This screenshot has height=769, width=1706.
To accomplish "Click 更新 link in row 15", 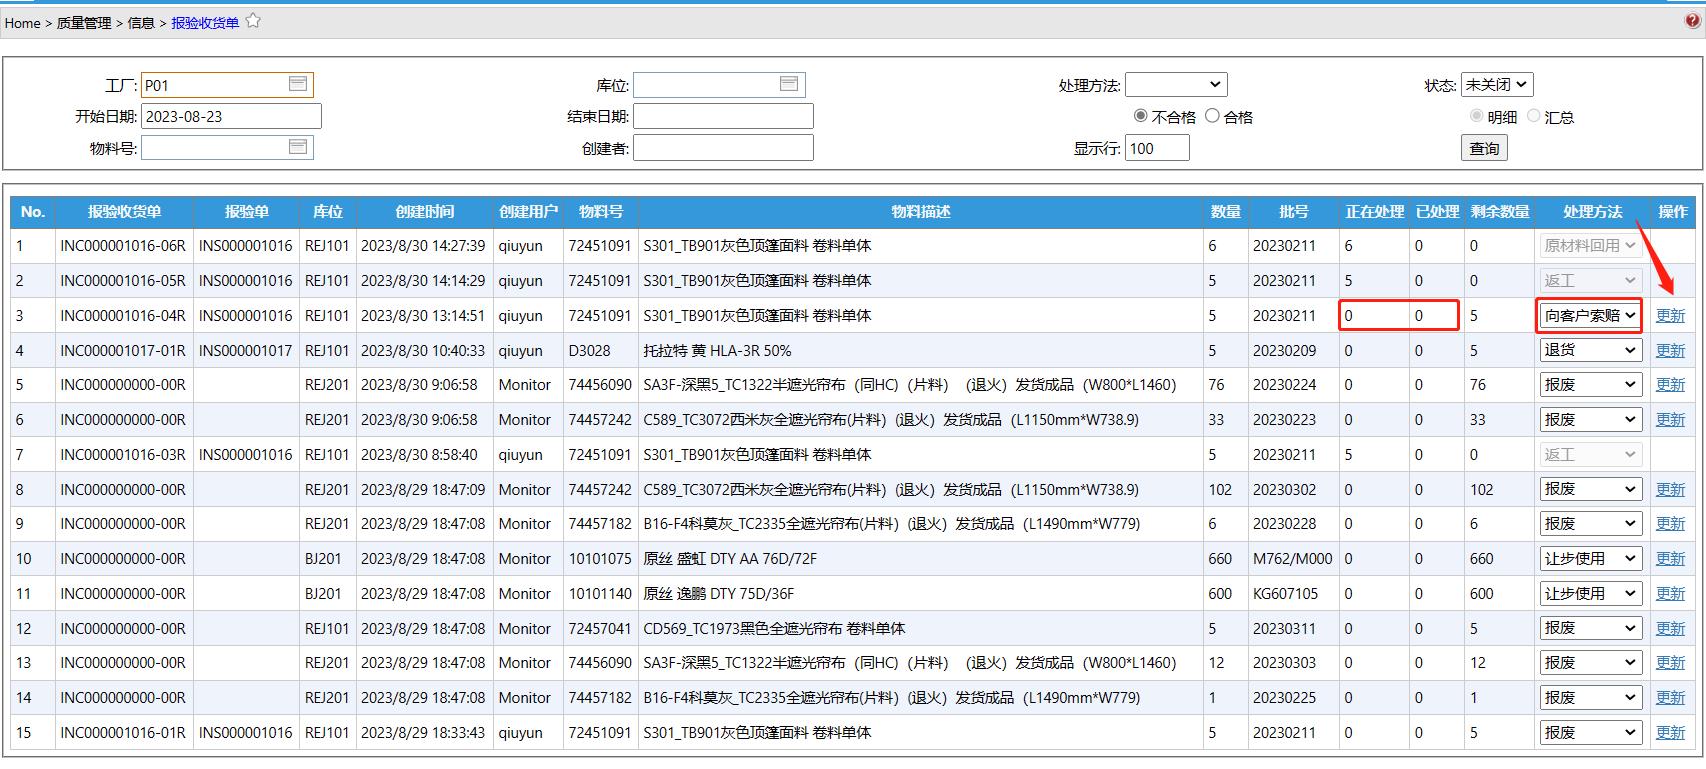I will click(1671, 732).
